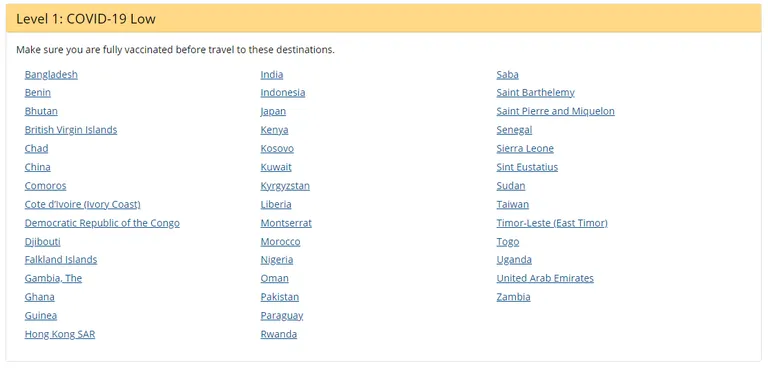Select United Arab Emirates link

[545, 278]
